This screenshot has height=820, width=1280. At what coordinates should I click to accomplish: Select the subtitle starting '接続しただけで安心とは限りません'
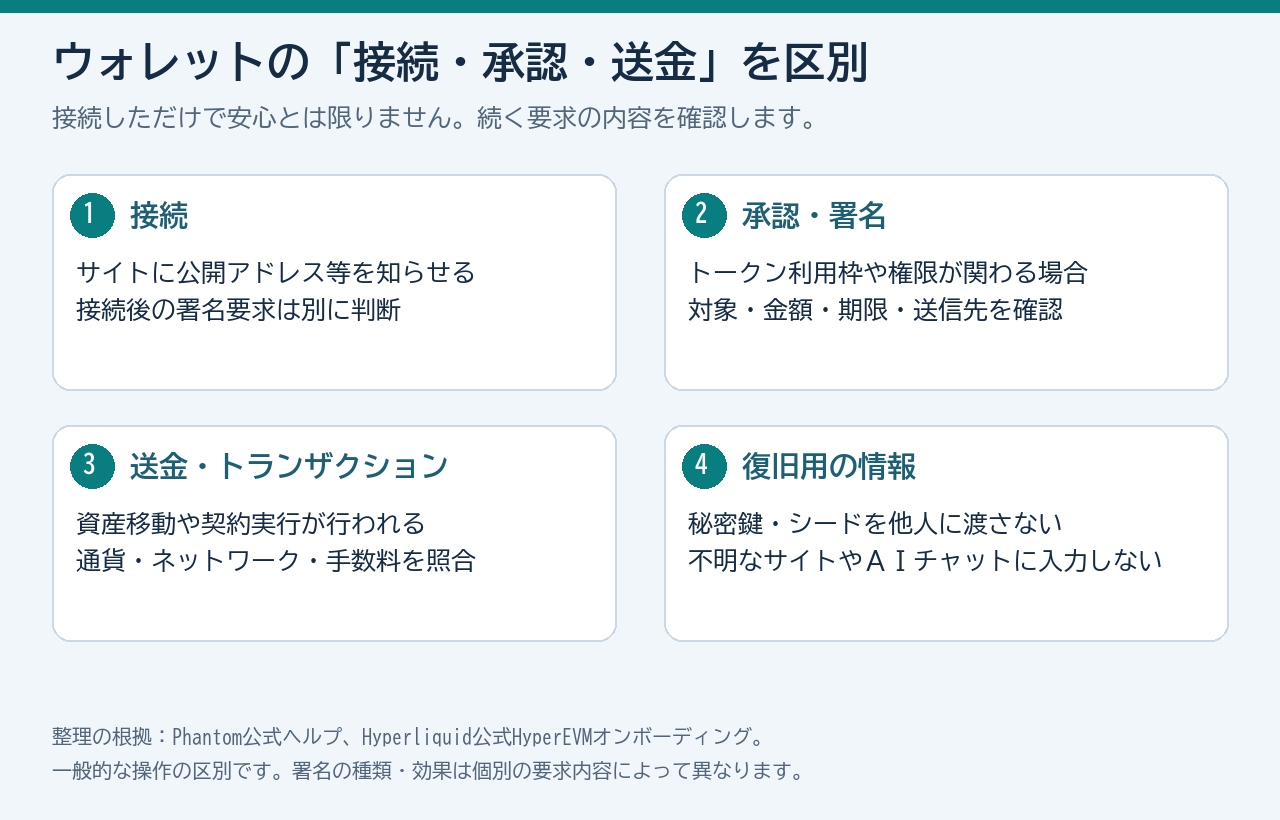coord(436,118)
